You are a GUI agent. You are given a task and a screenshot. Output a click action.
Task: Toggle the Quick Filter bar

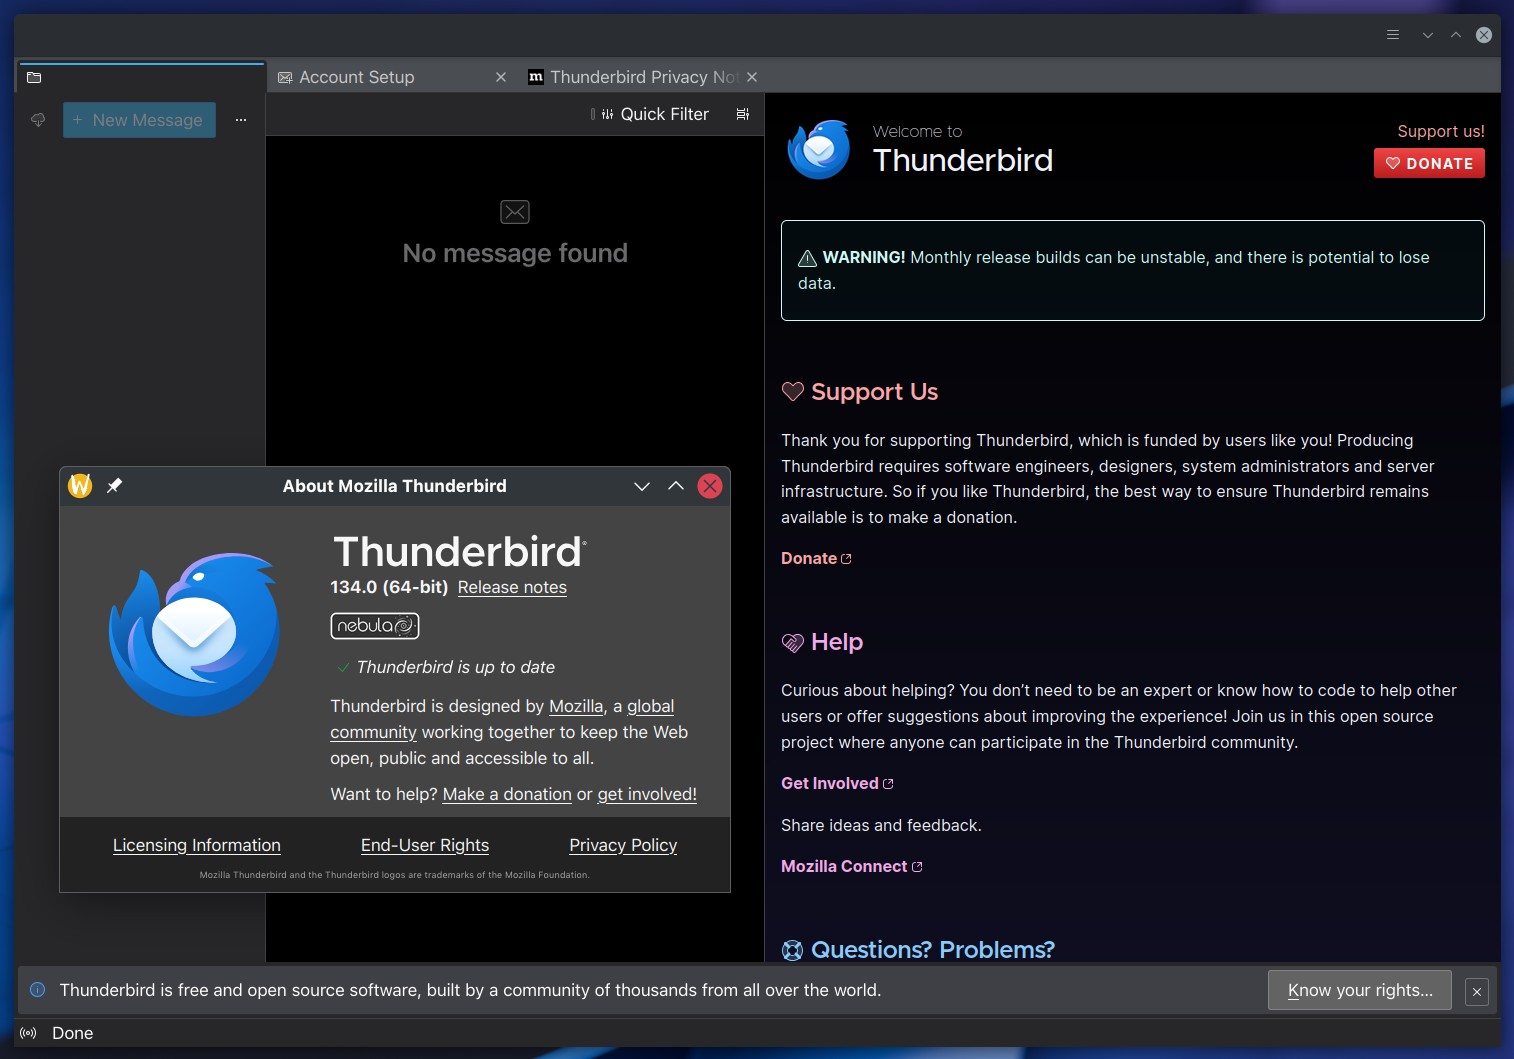(654, 114)
